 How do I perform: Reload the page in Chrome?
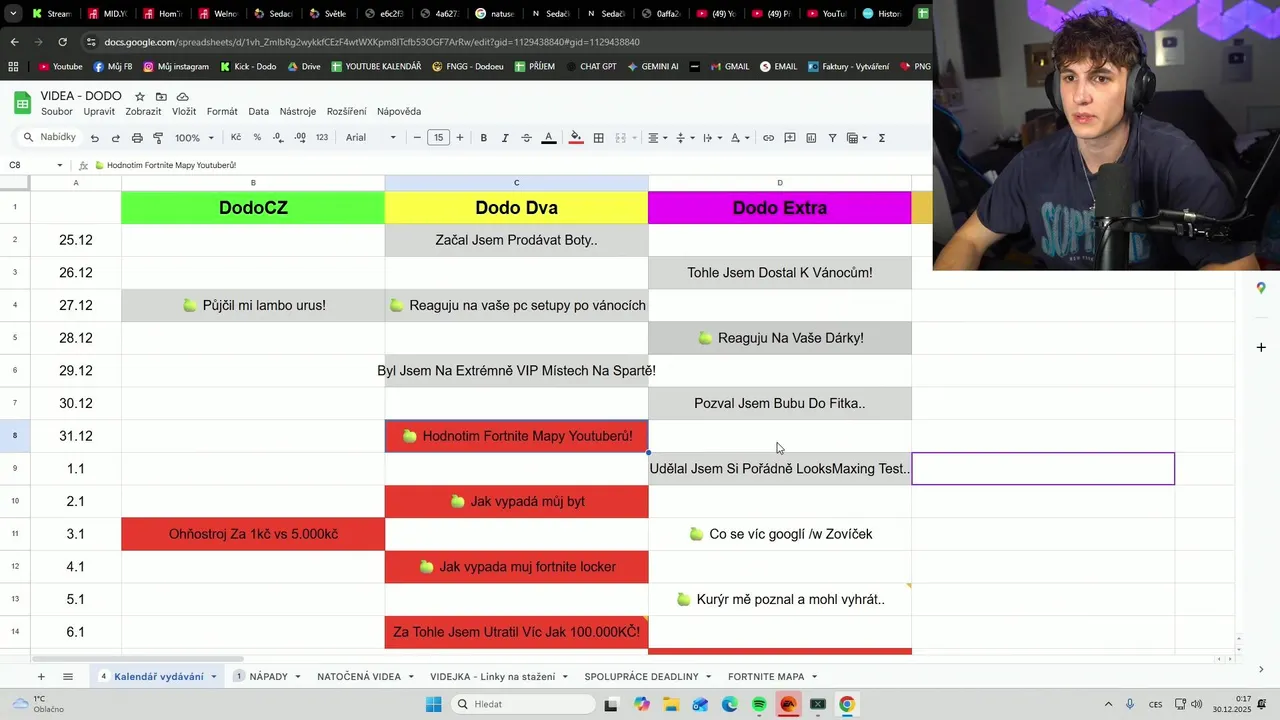click(x=63, y=42)
